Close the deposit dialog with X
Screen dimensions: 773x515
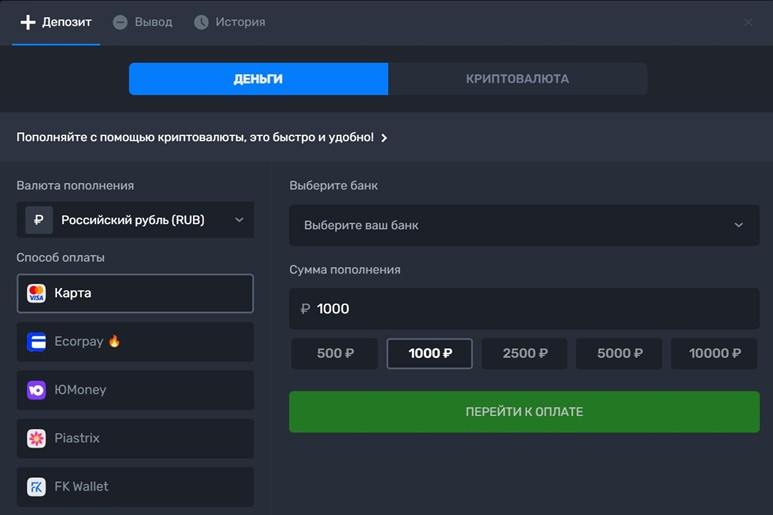tap(748, 22)
